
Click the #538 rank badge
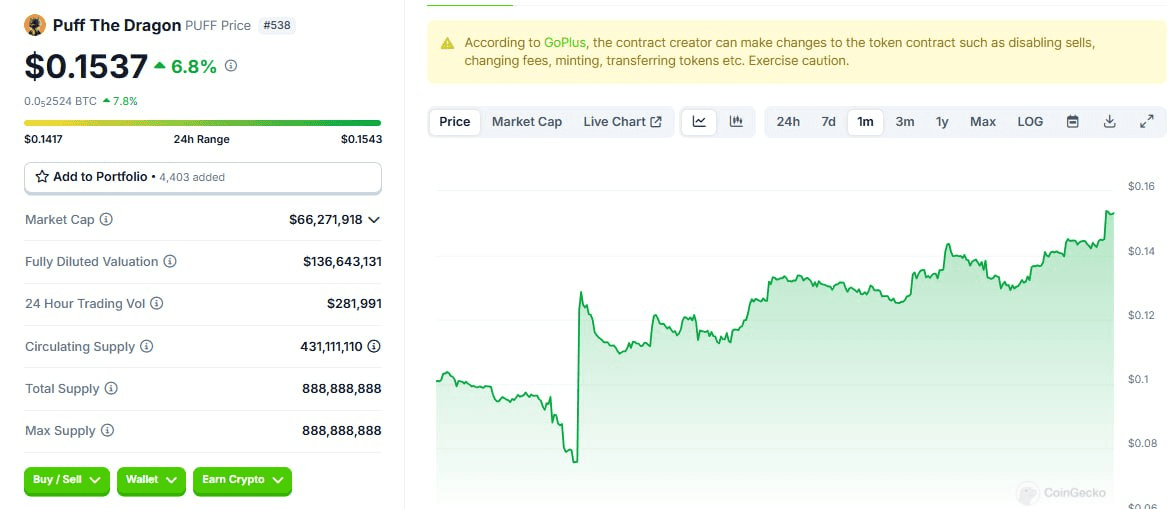pyautogui.click(x=277, y=25)
